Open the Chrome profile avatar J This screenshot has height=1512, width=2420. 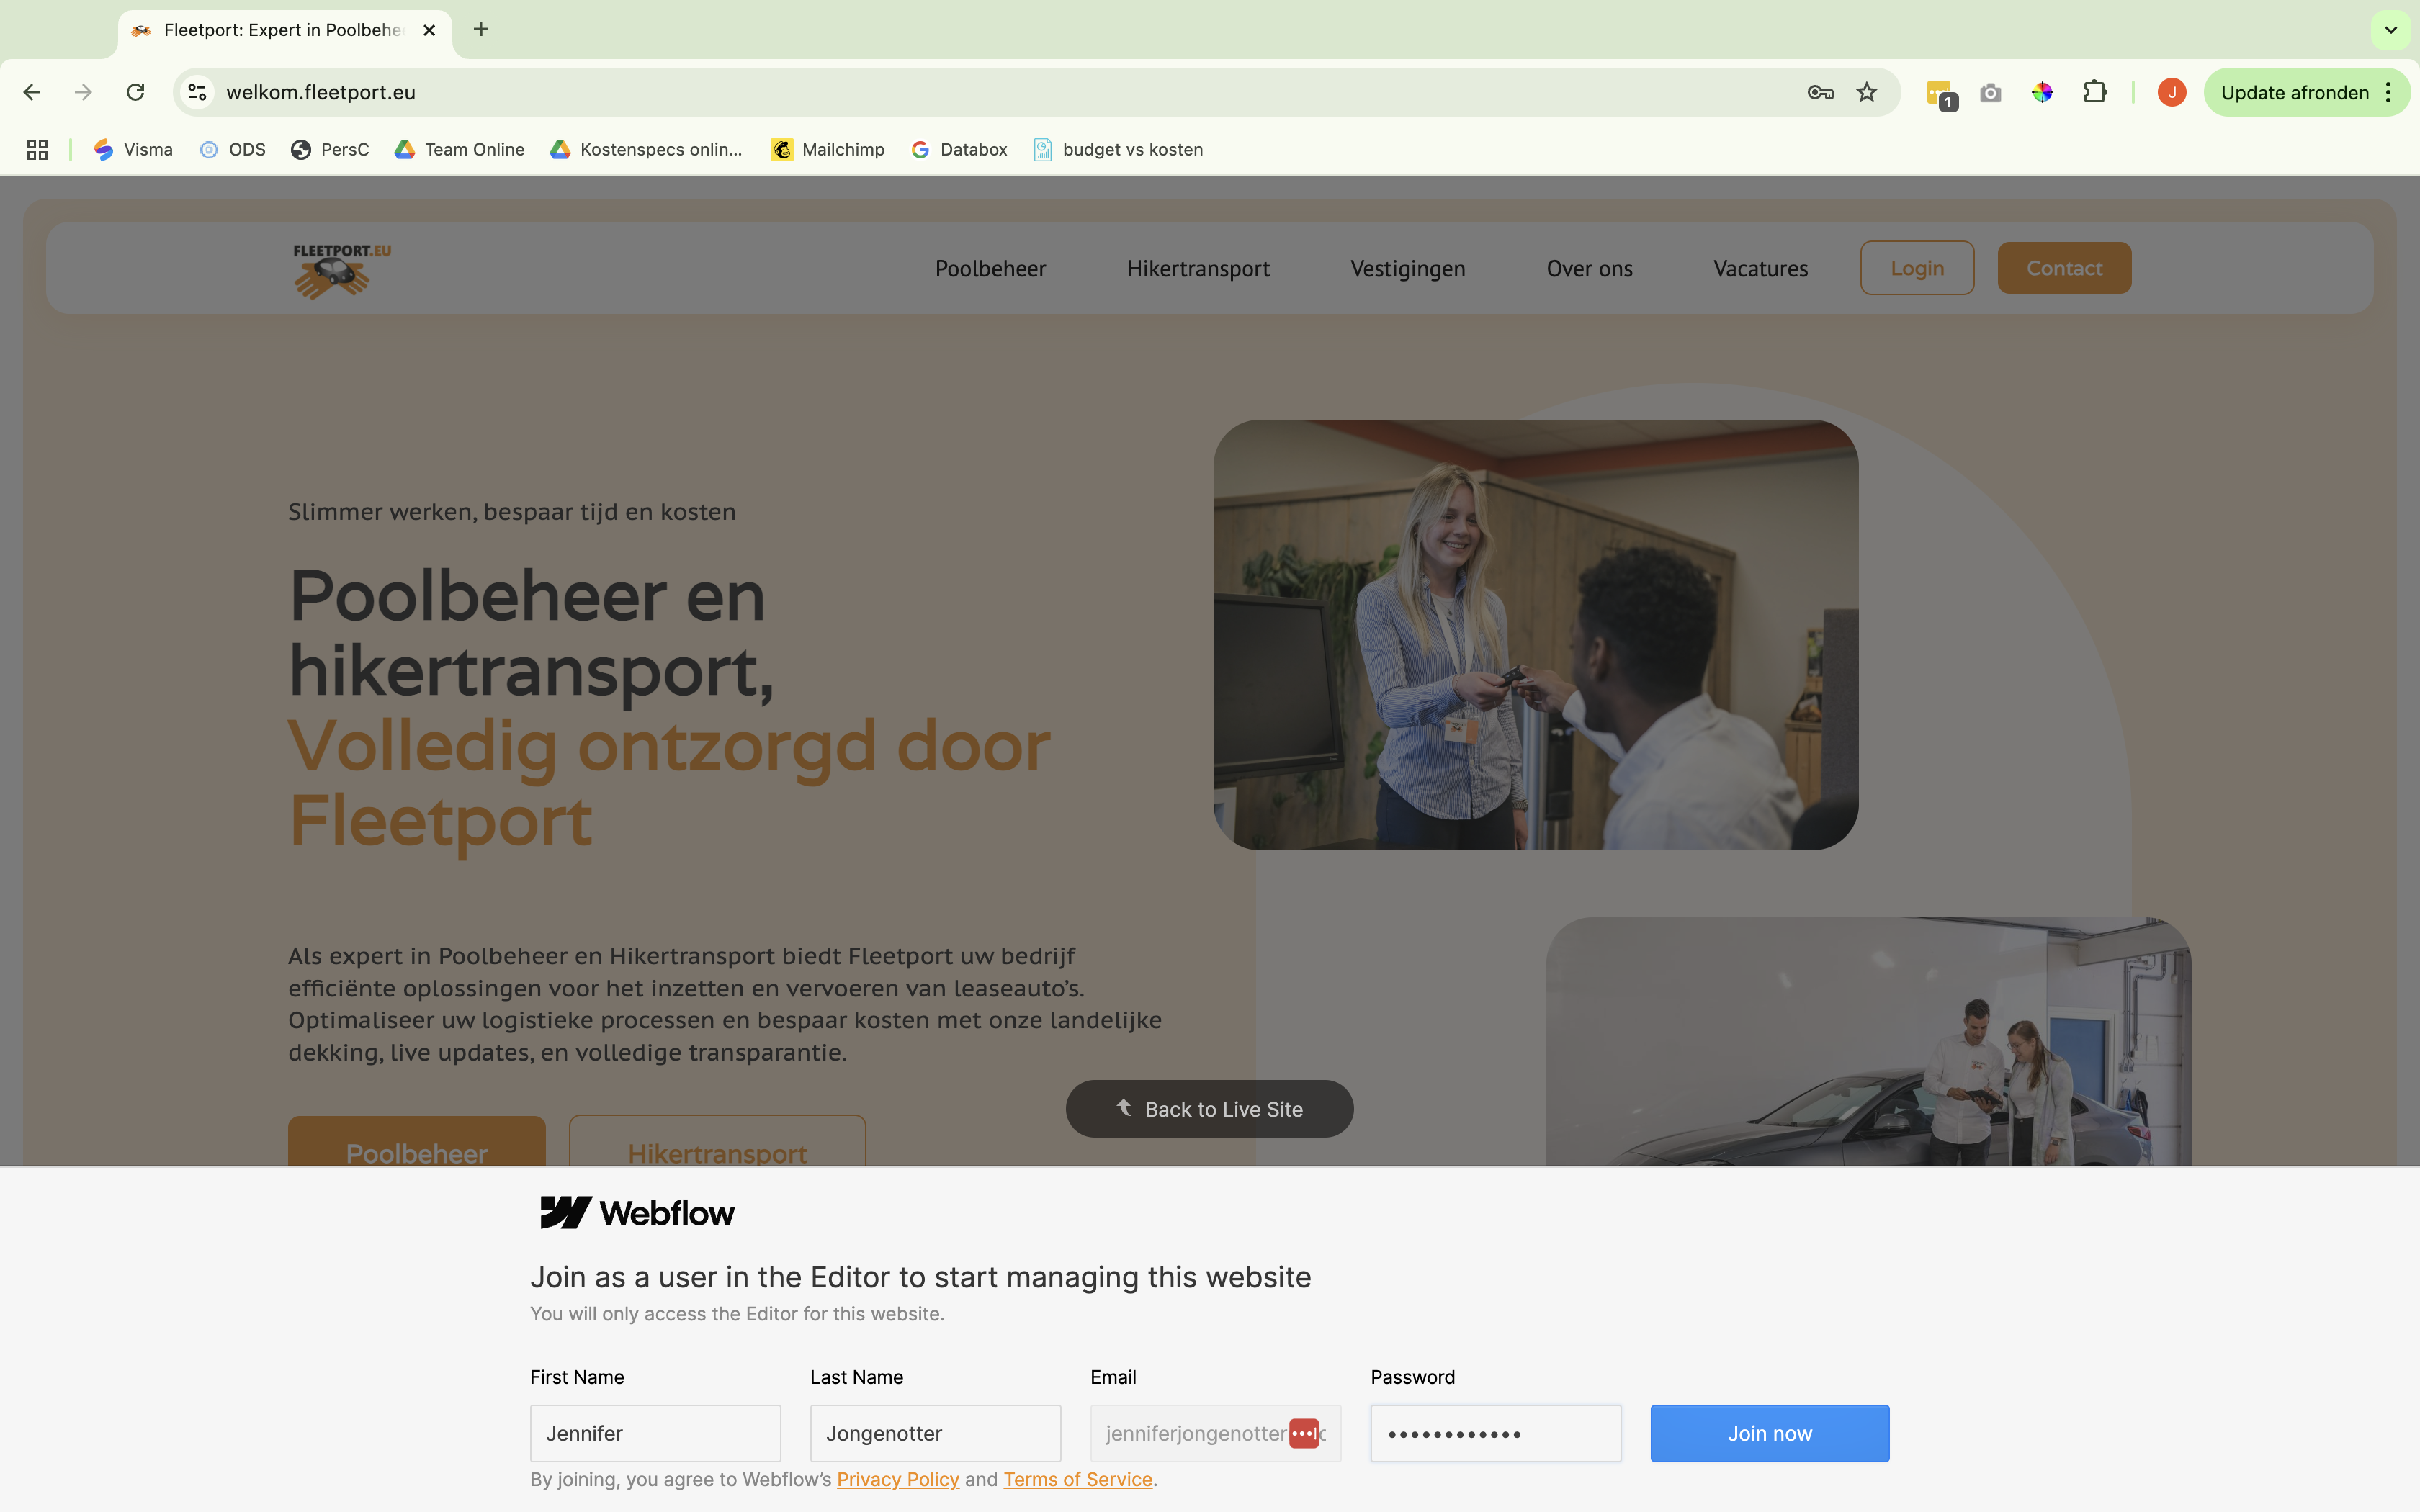point(2172,92)
